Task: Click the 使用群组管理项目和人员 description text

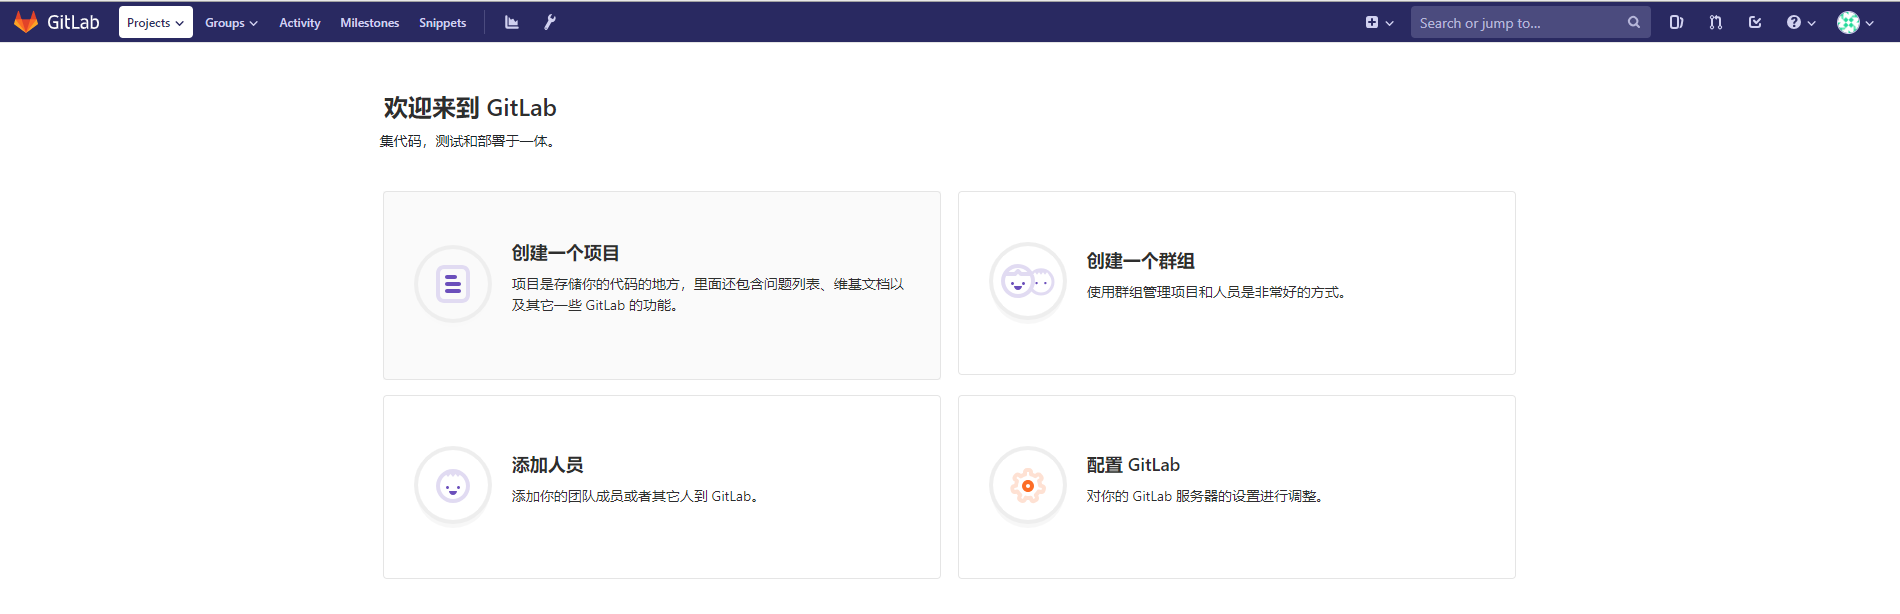Action: tap(1216, 292)
